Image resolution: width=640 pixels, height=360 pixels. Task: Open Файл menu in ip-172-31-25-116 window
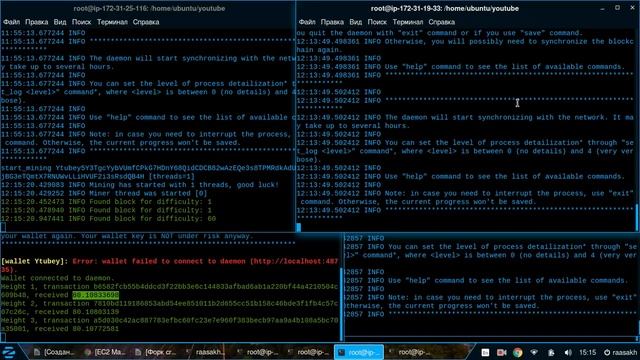[11, 22]
